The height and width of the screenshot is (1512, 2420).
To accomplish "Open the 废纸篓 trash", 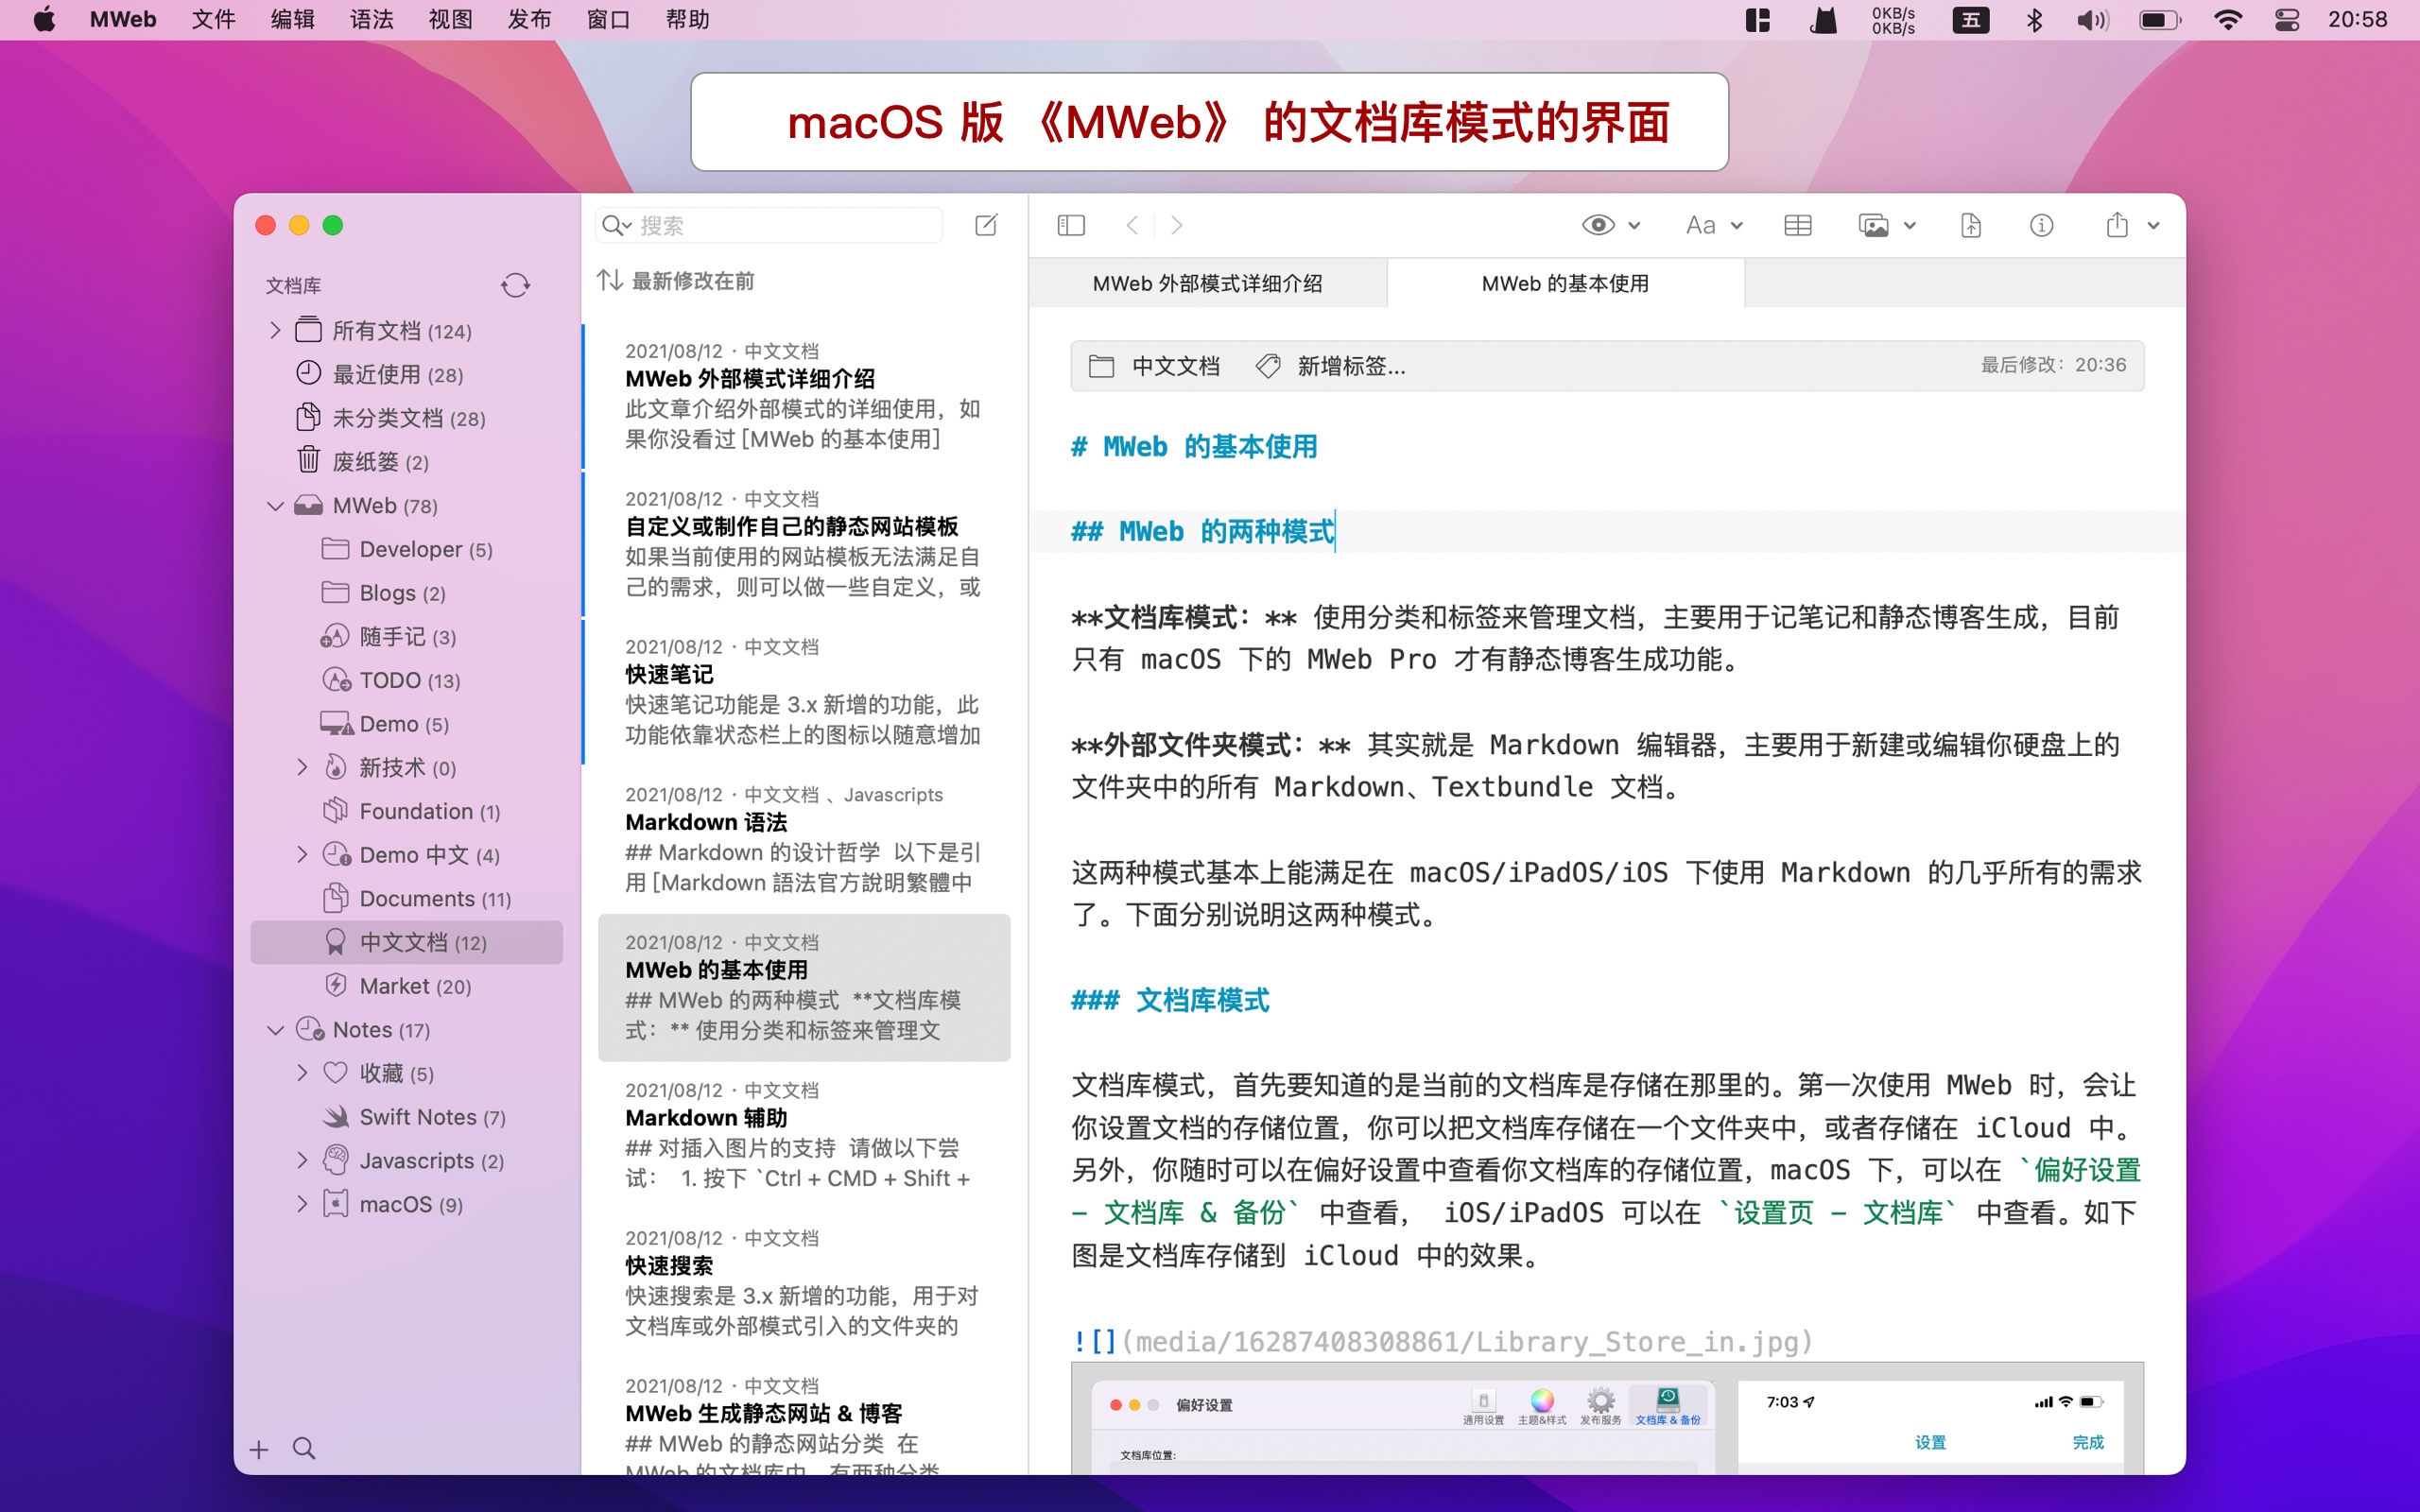I will 406,461.
